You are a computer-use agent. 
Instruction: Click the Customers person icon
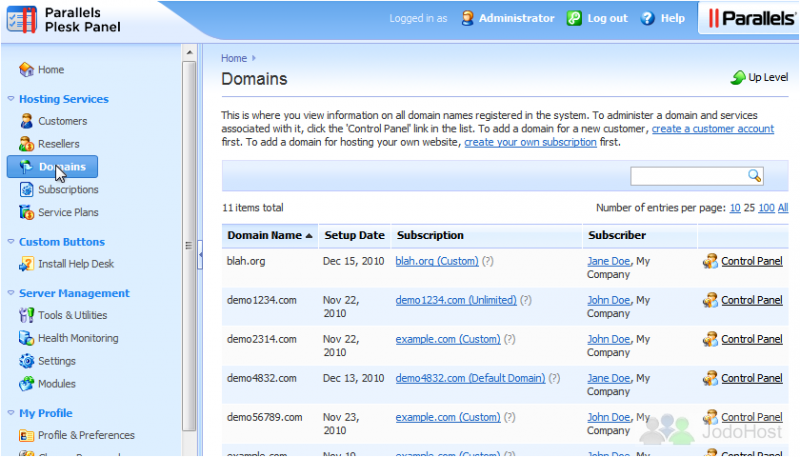pos(26,121)
